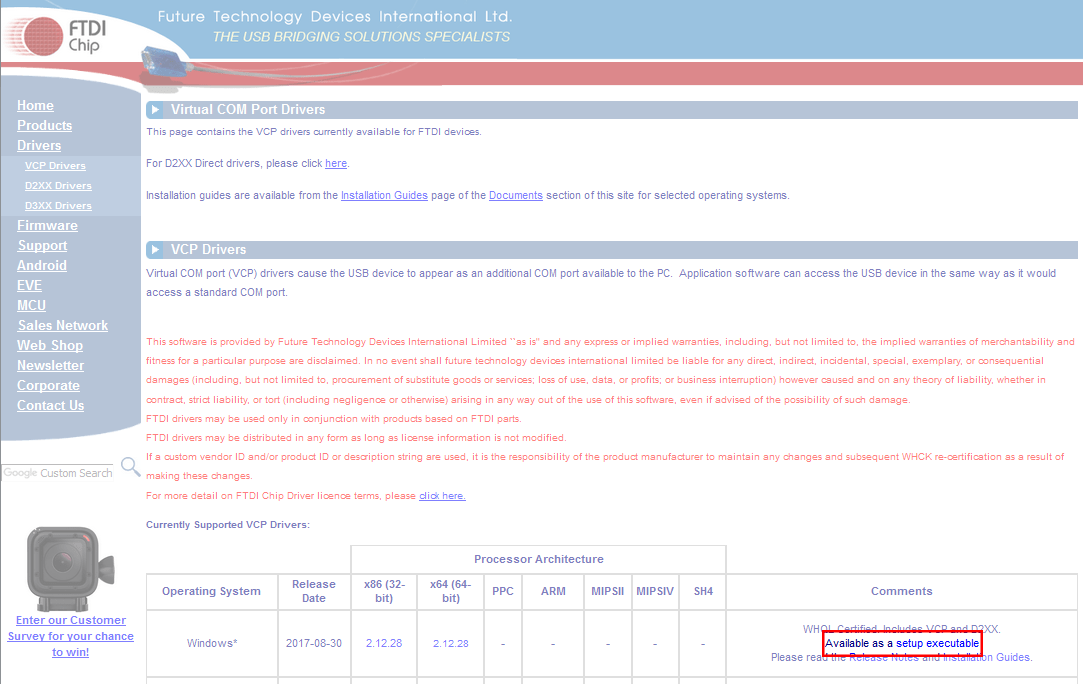Screen dimensions: 1083x684
Task: Open the Home page link
Action: [35, 106]
